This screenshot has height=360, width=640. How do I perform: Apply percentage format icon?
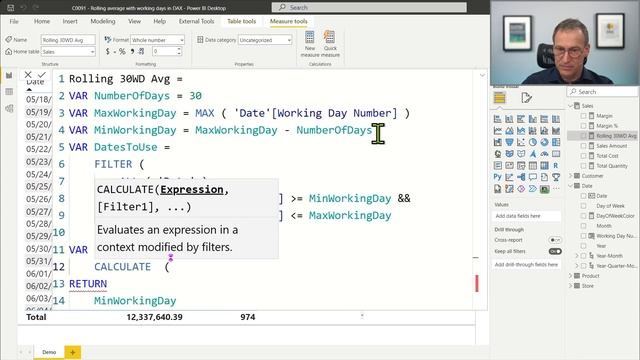pyautogui.click(x=122, y=51)
